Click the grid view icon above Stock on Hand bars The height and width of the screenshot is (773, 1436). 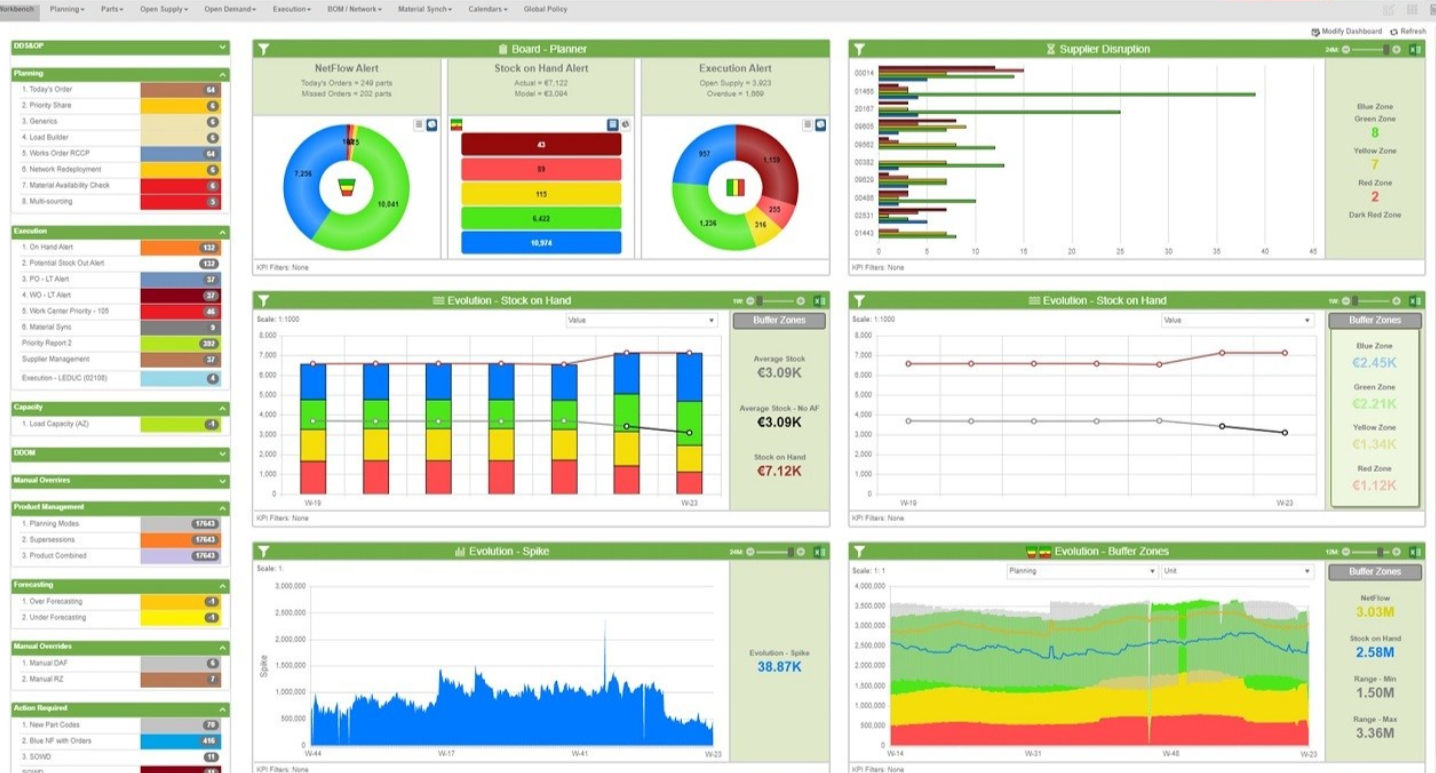click(611, 124)
